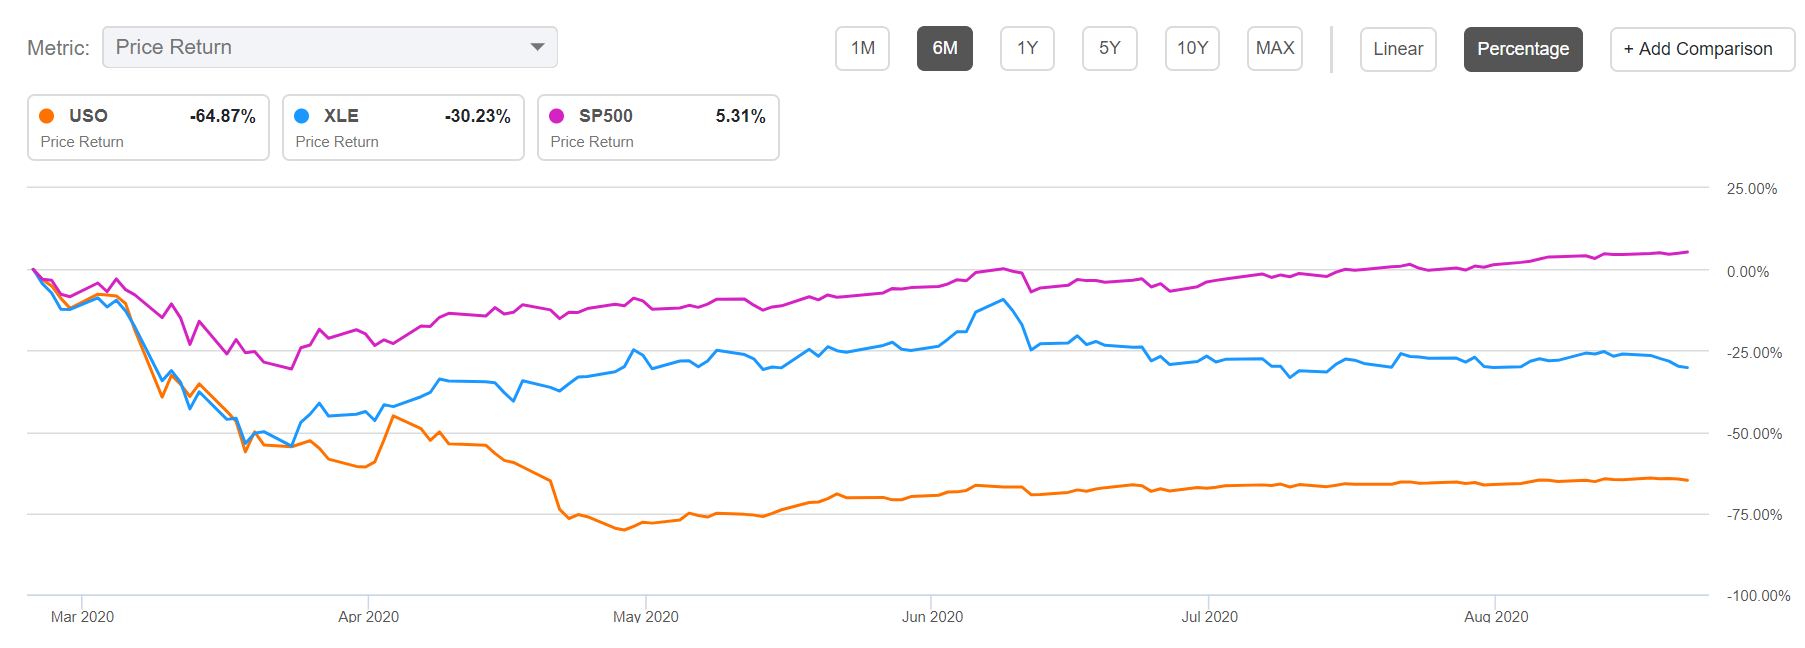Toggle the 6M period selection
Viewport: 1805px width, 648px height.
pos(944,47)
